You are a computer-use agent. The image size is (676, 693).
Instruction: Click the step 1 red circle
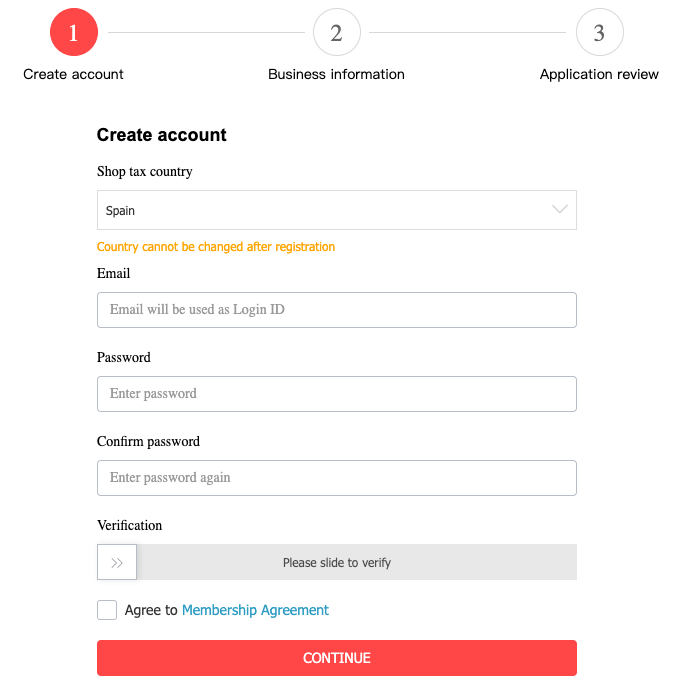tap(73, 33)
